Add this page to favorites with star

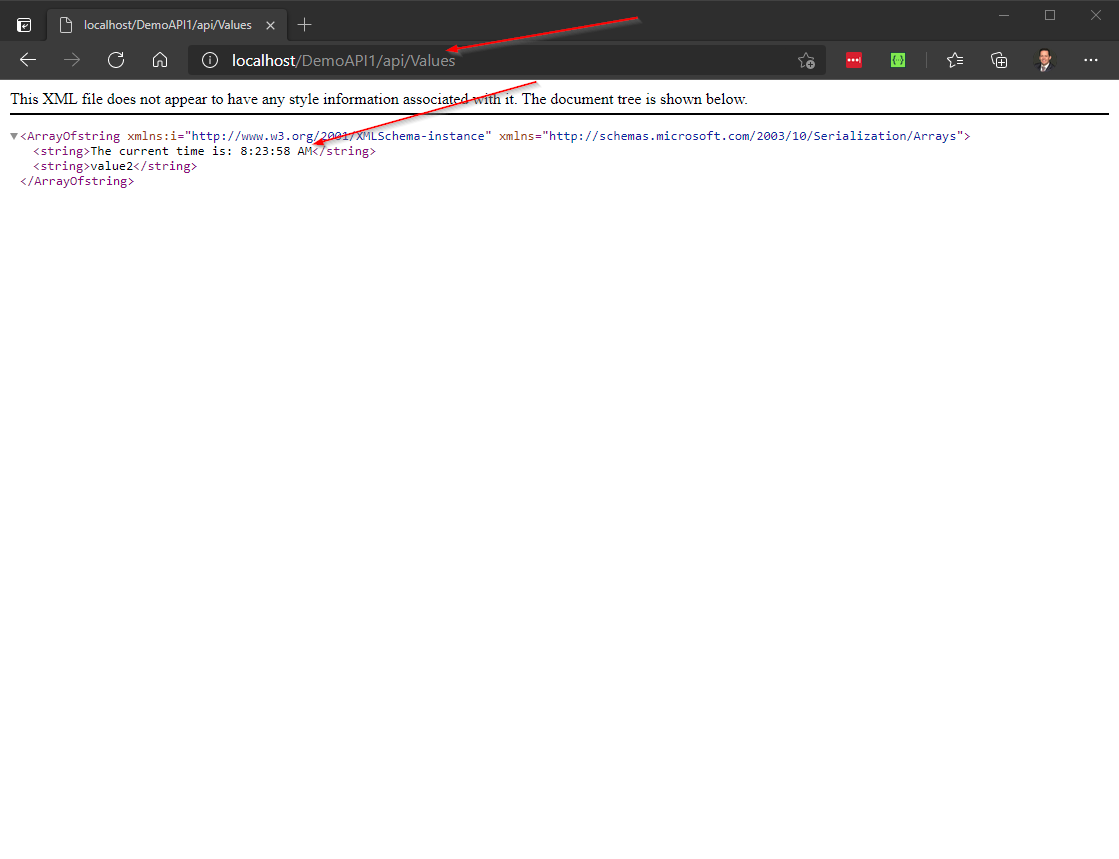(806, 60)
